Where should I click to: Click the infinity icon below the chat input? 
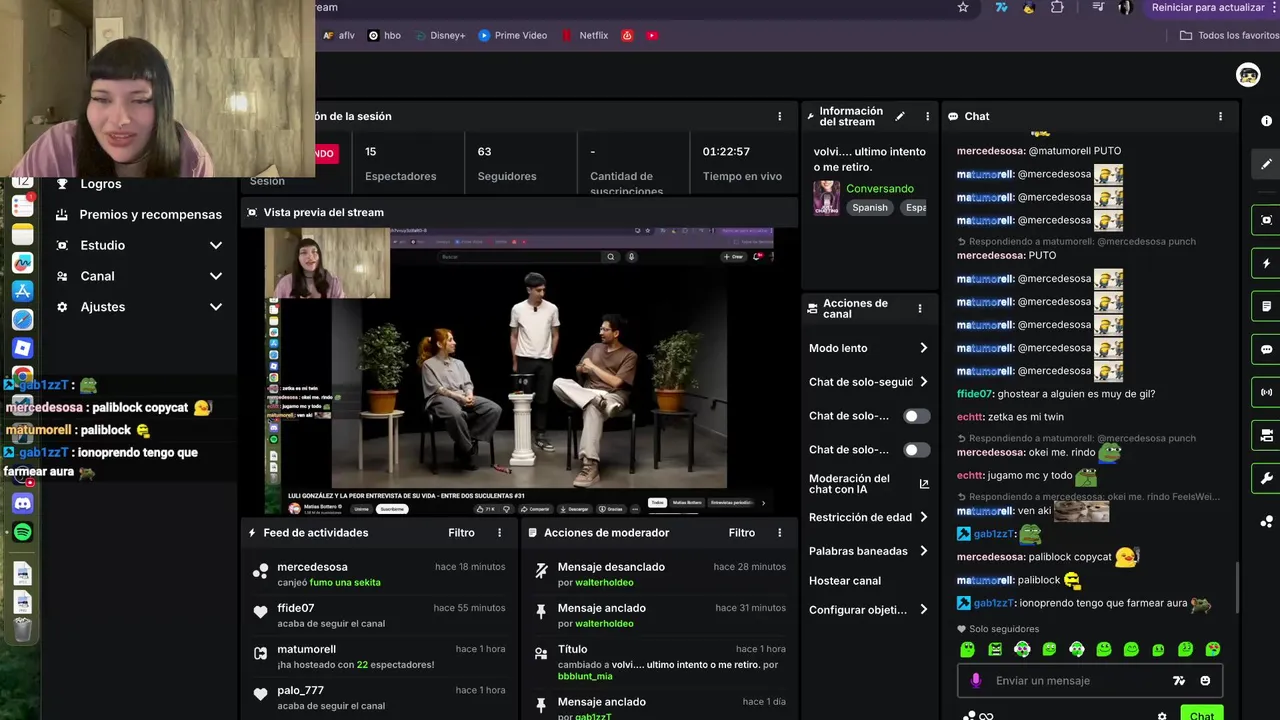click(986, 716)
